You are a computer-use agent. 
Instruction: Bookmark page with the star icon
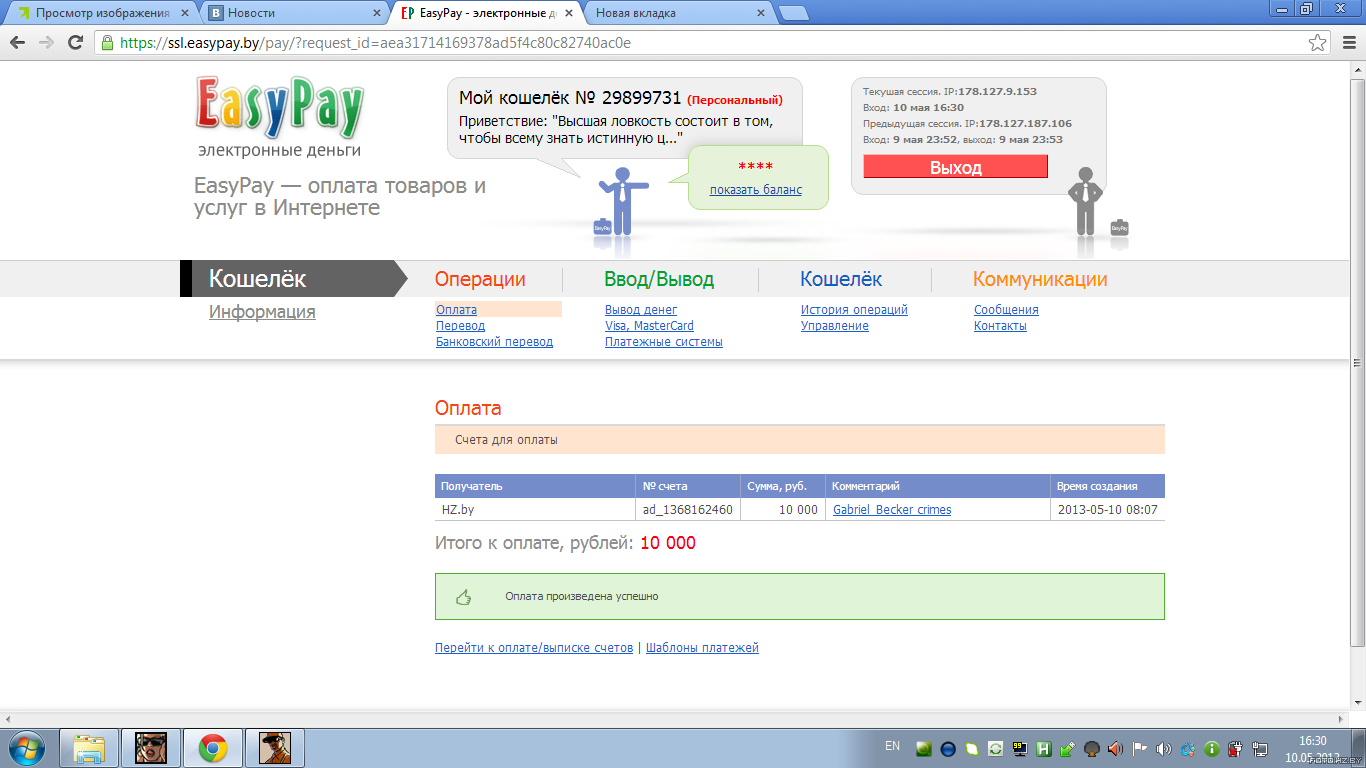[x=1318, y=43]
